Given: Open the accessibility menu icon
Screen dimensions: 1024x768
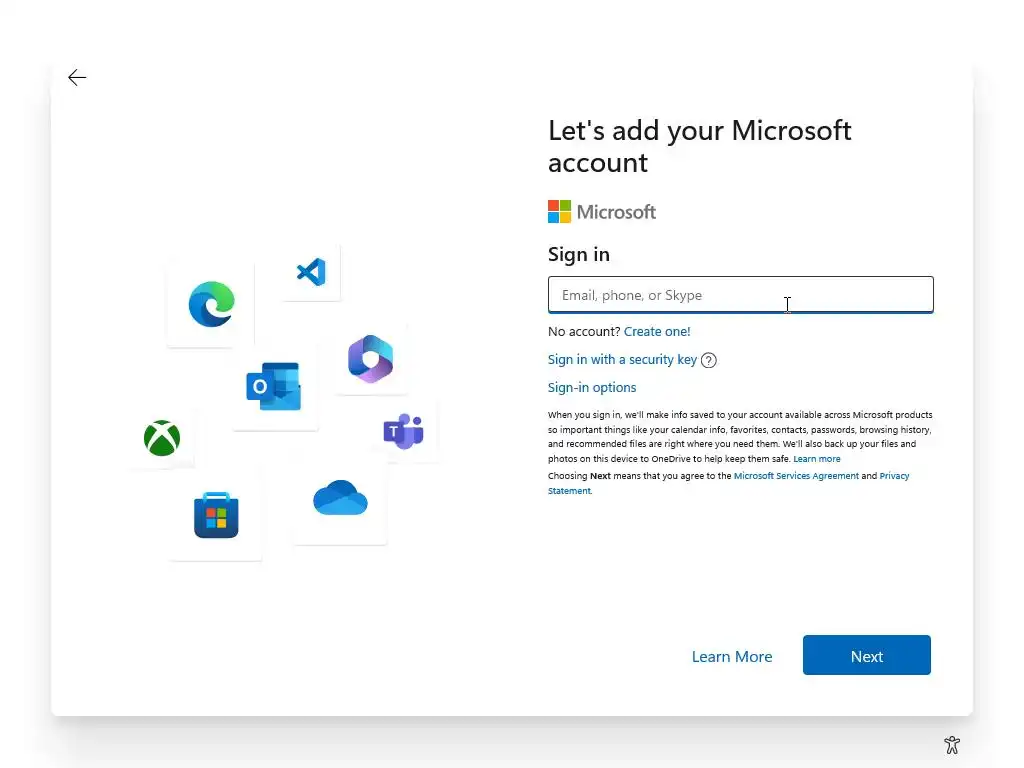Looking at the screenshot, I should click(952, 744).
